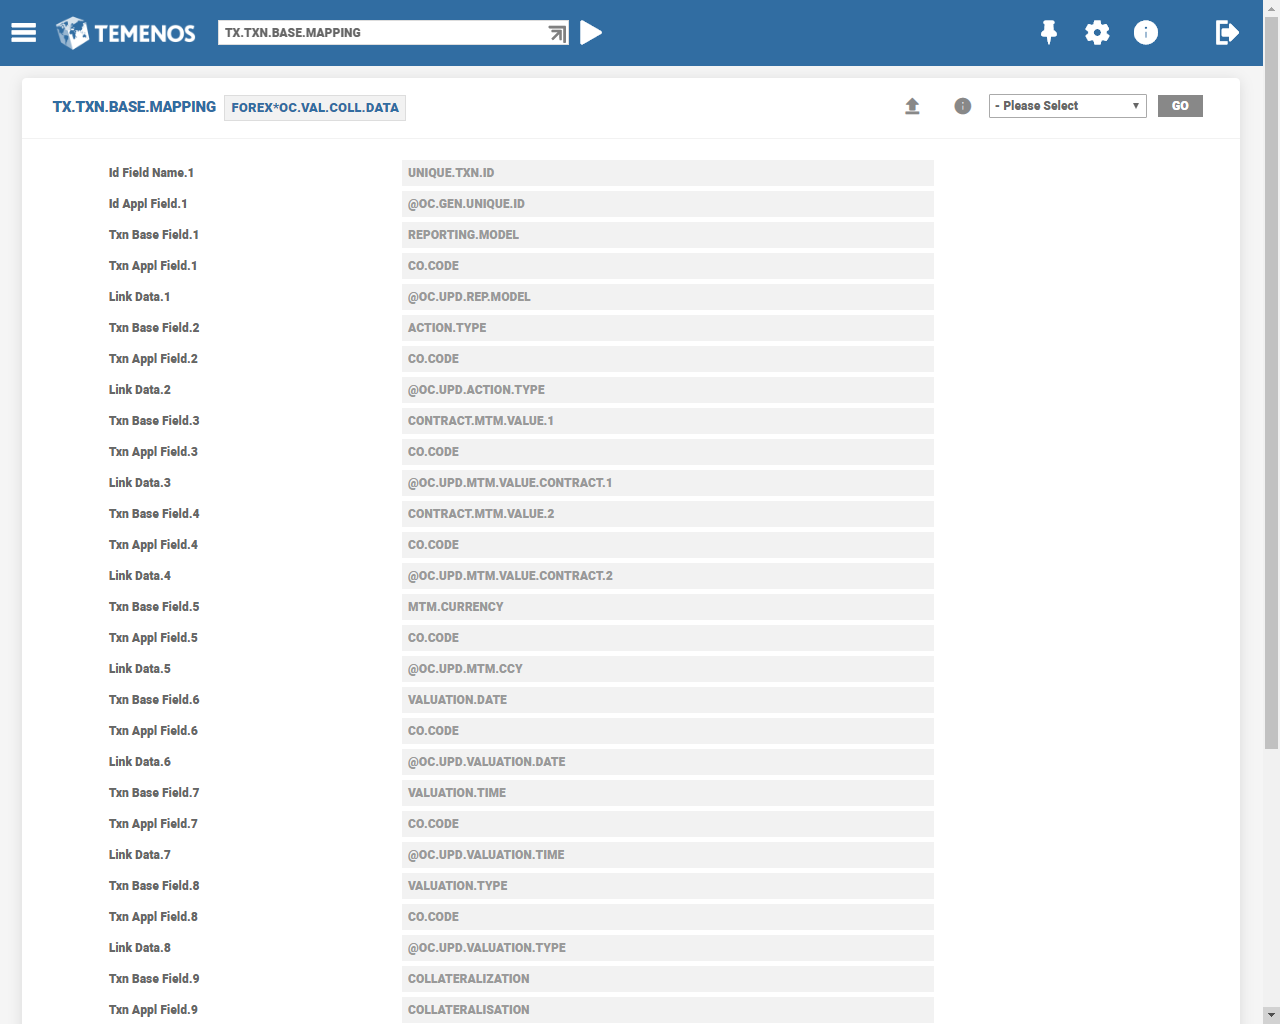Click the FOREX*OC.VAL.COLL.DATA record ID
Image resolution: width=1280 pixels, height=1024 pixels.
tap(315, 108)
